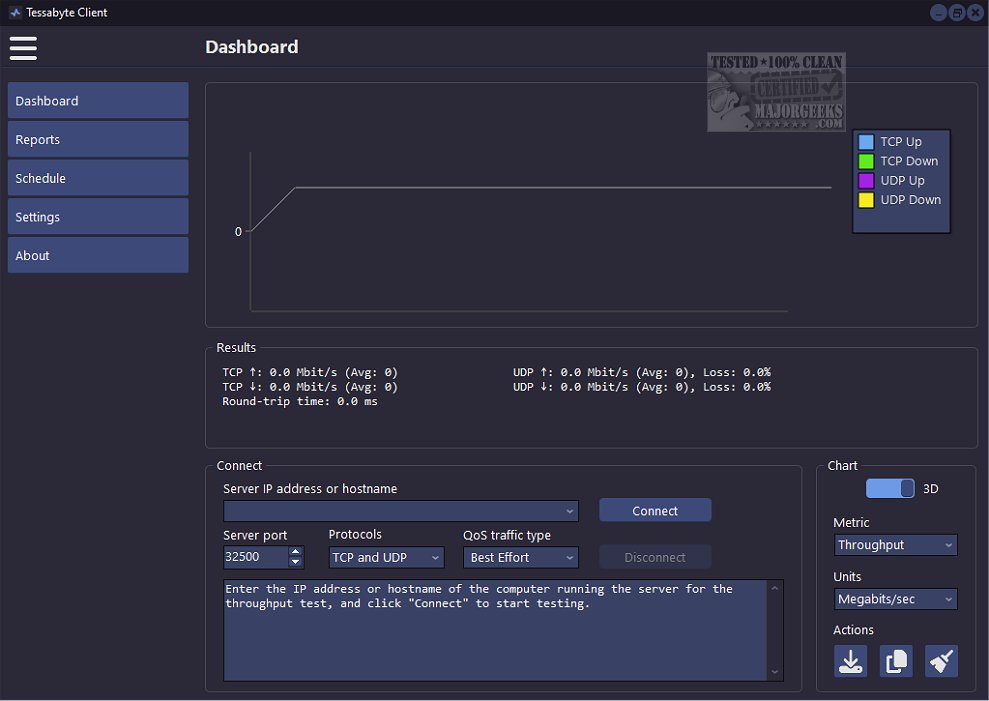Viewport: 989px width, 701px height.
Task: Click the copy chart icon
Action: (896, 661)
